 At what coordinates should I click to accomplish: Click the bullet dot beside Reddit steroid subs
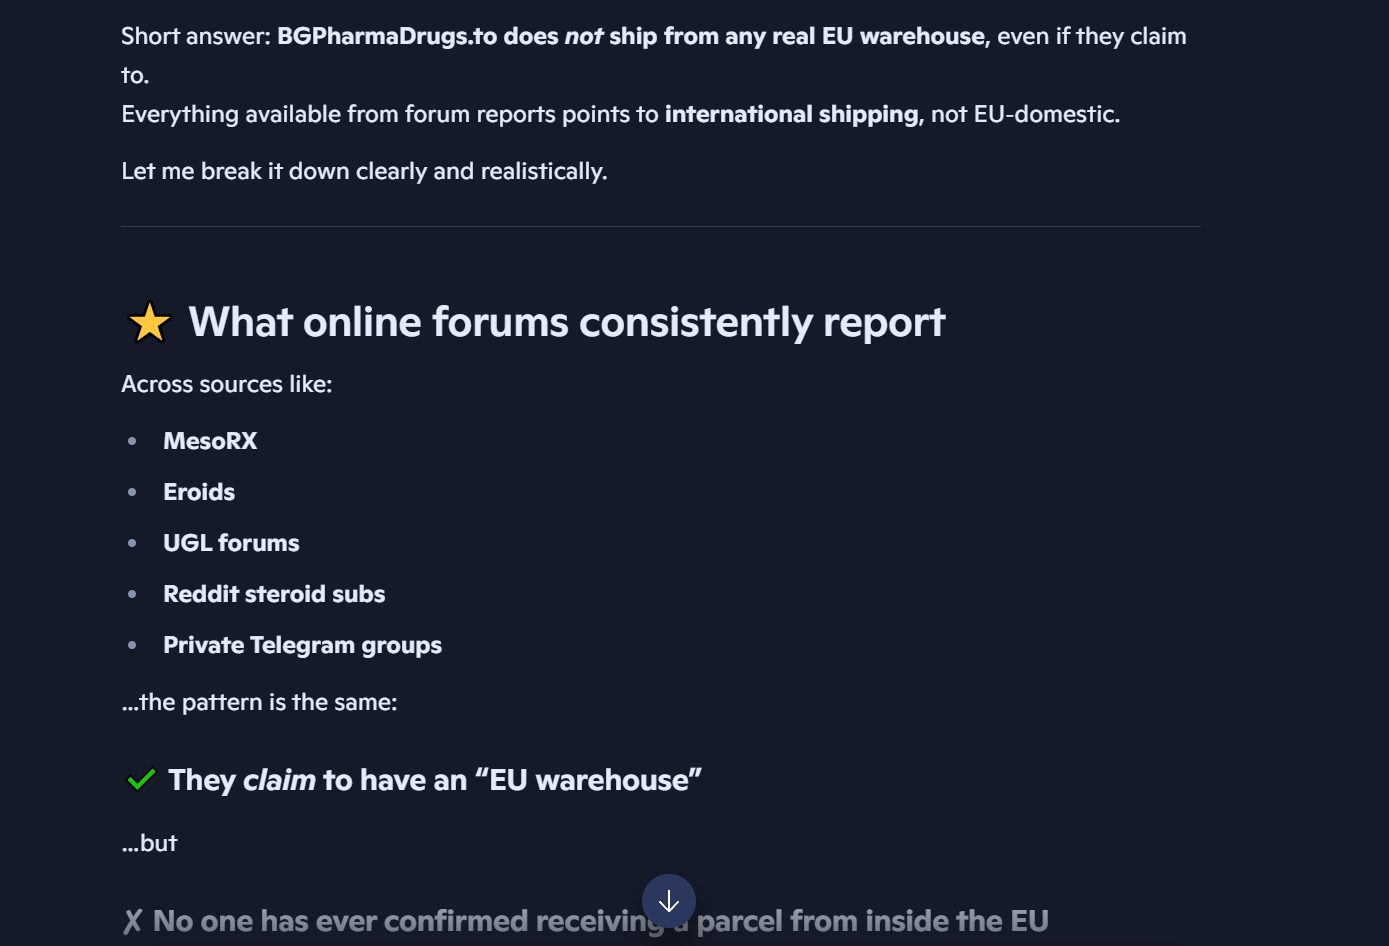(x=132, y=594)
